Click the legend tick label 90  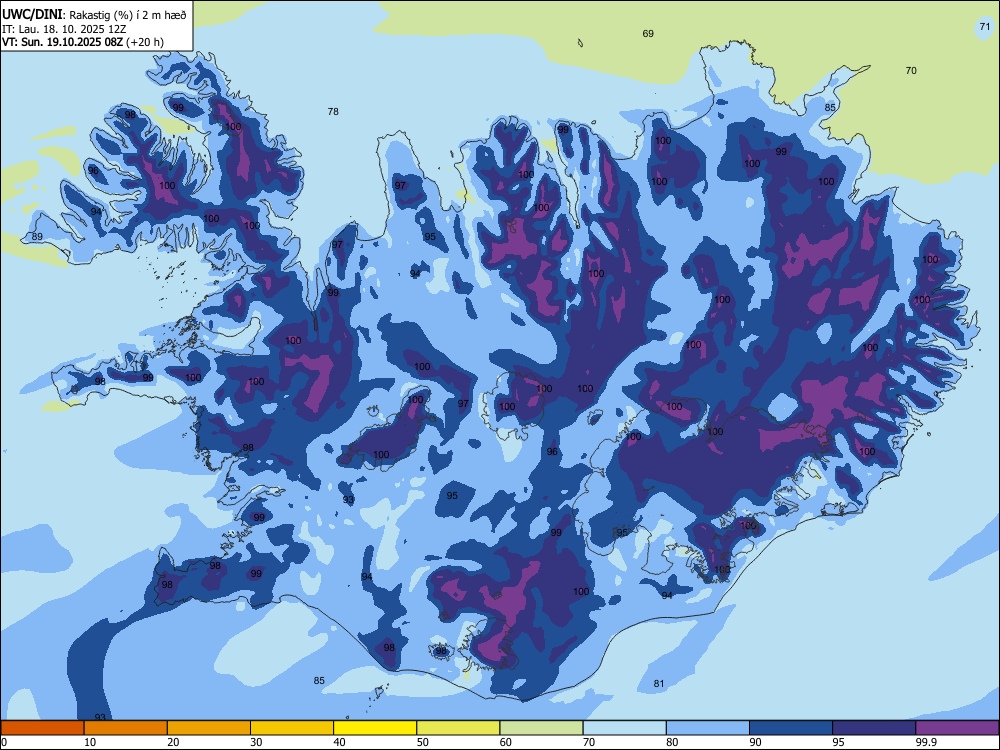coord(756,742)
